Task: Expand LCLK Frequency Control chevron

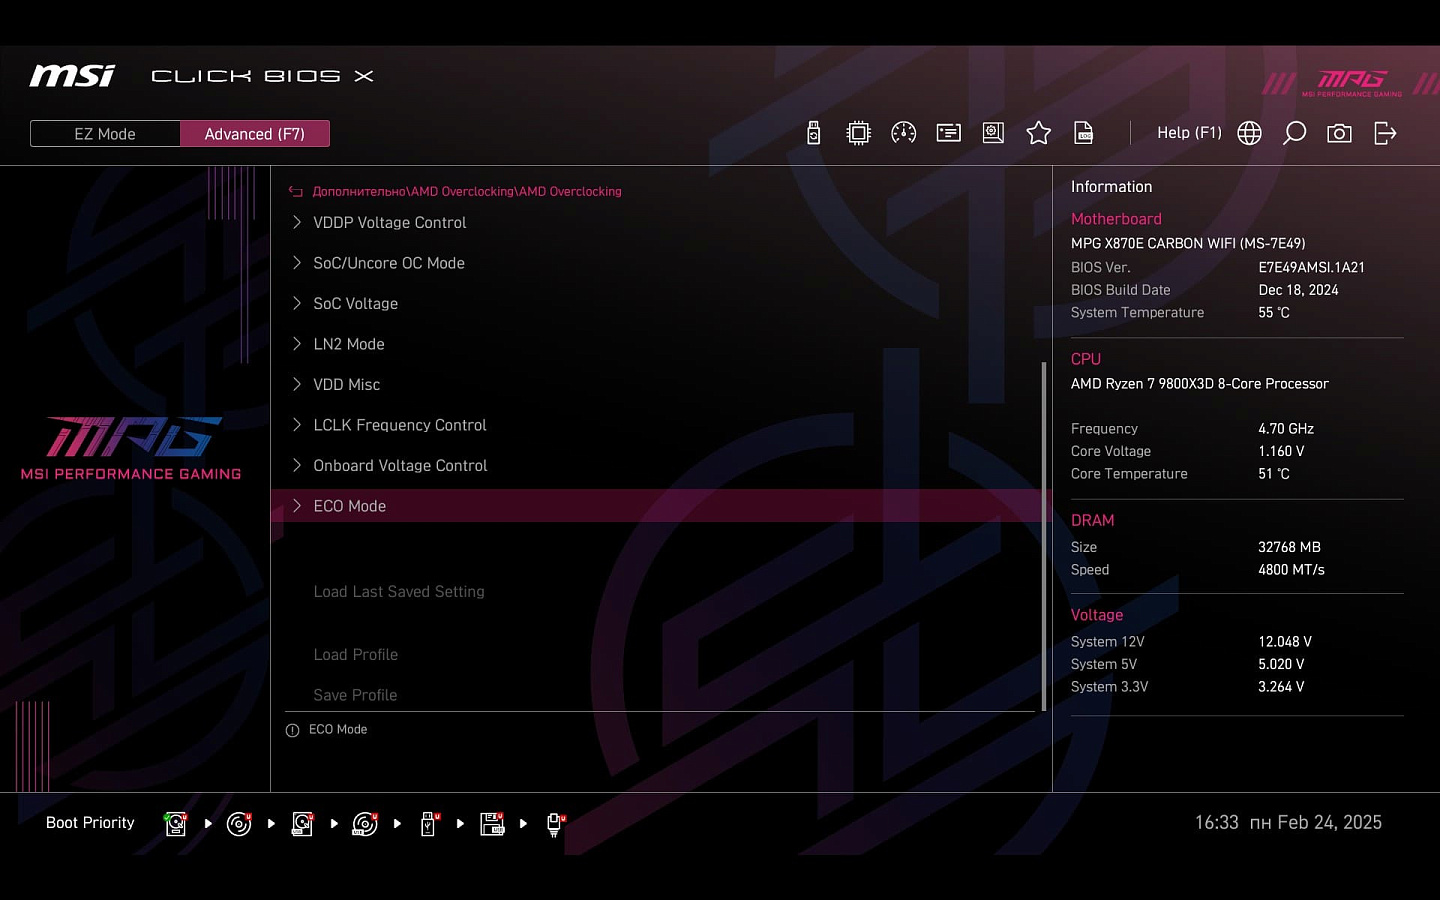Action: pos(297,425)
